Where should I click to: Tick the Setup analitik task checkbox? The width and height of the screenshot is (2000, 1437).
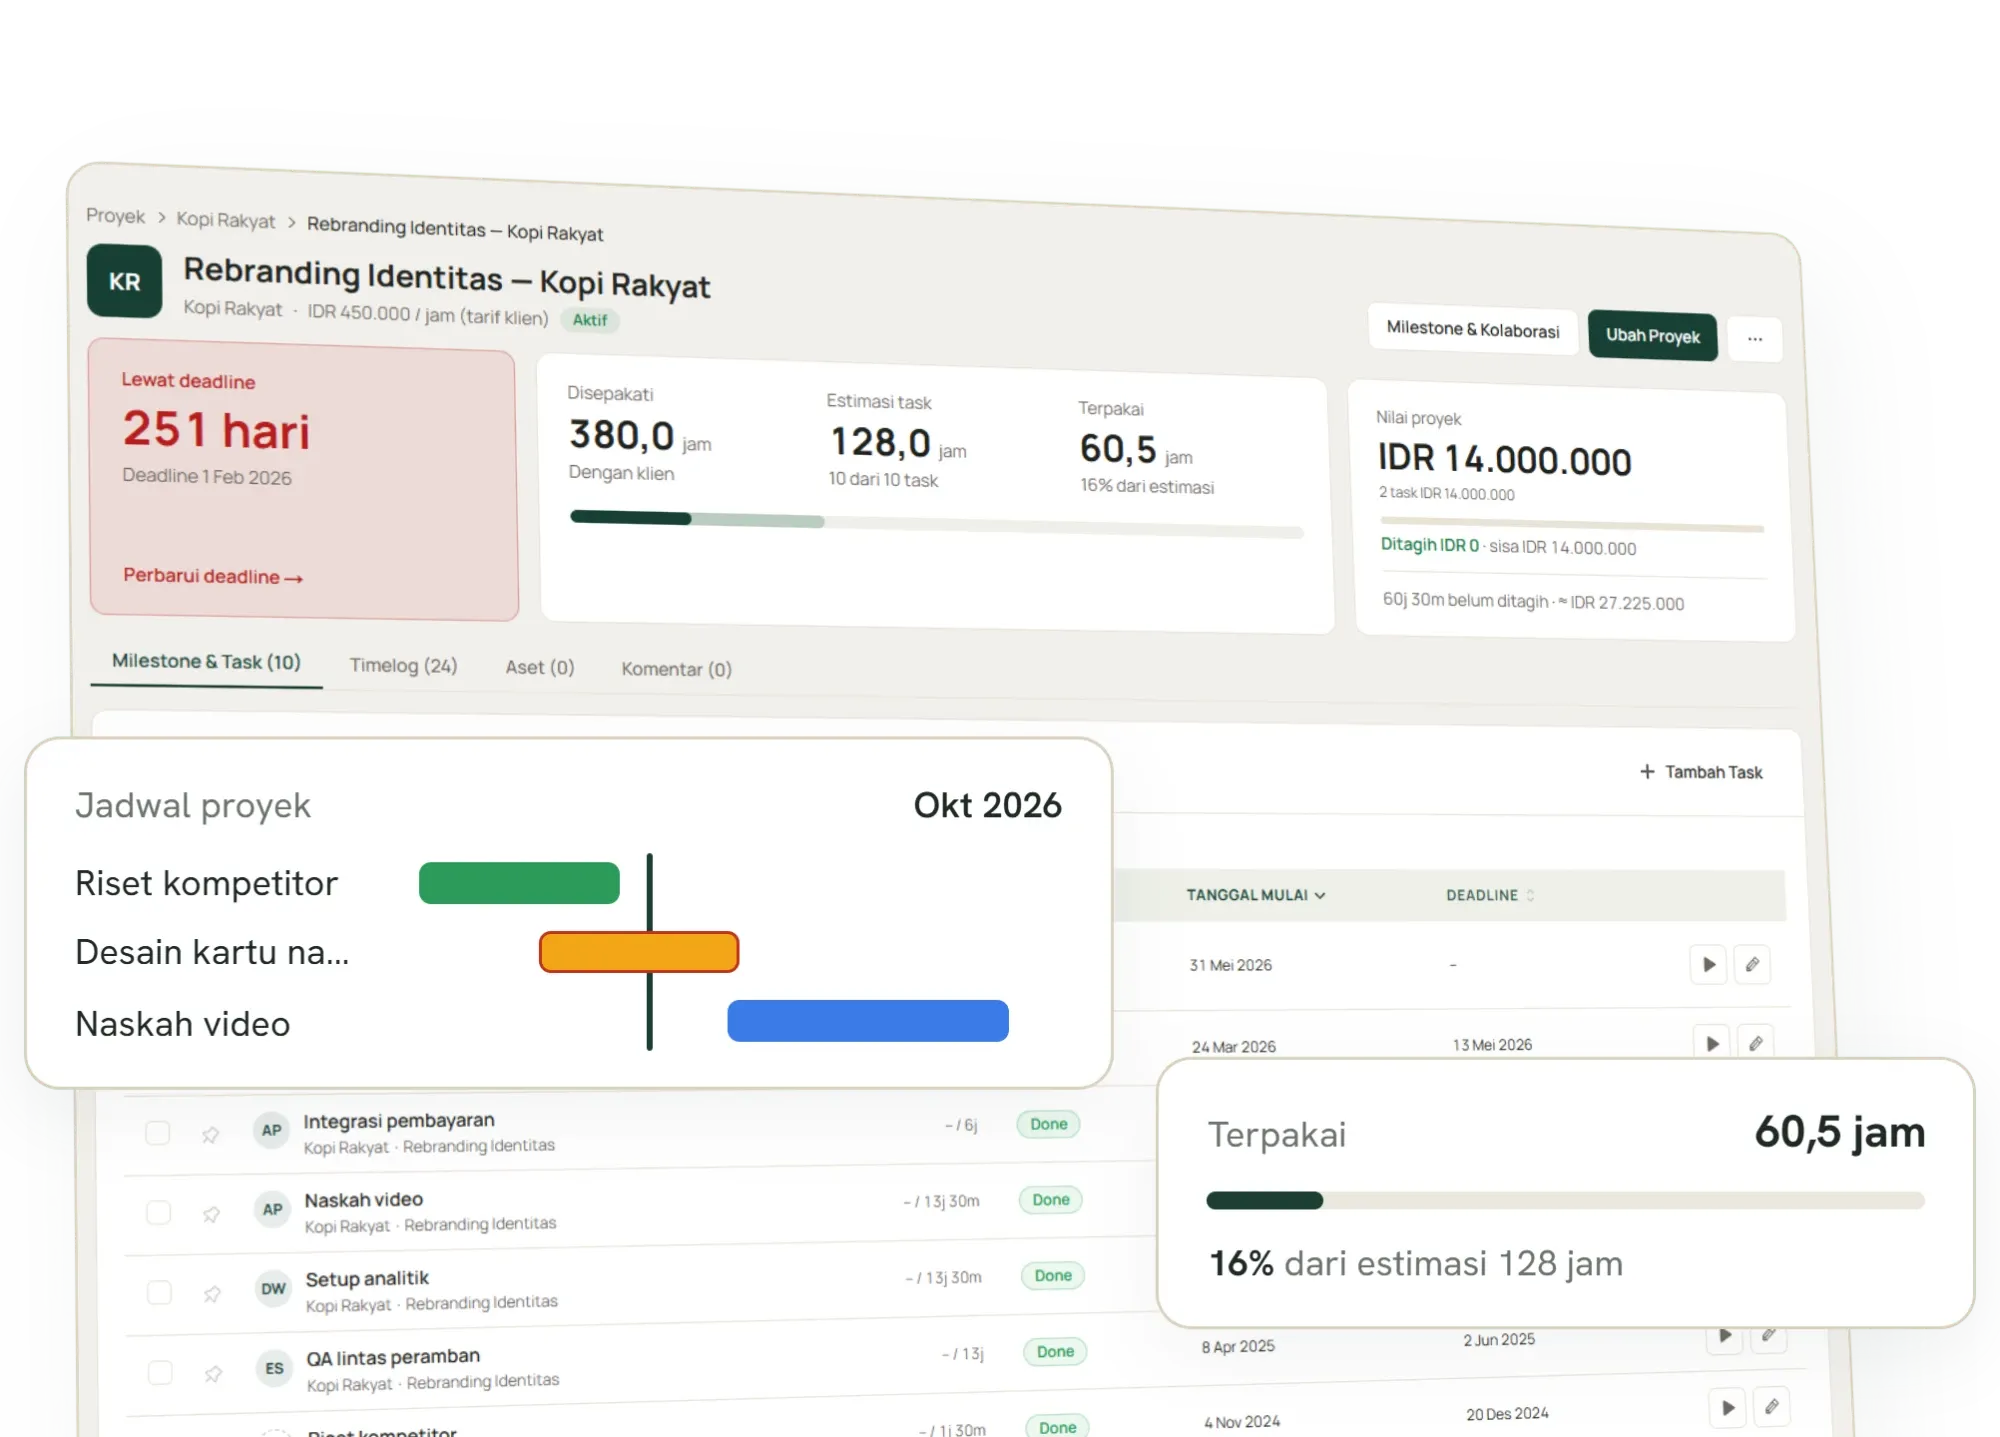(x=159, y=1292)
